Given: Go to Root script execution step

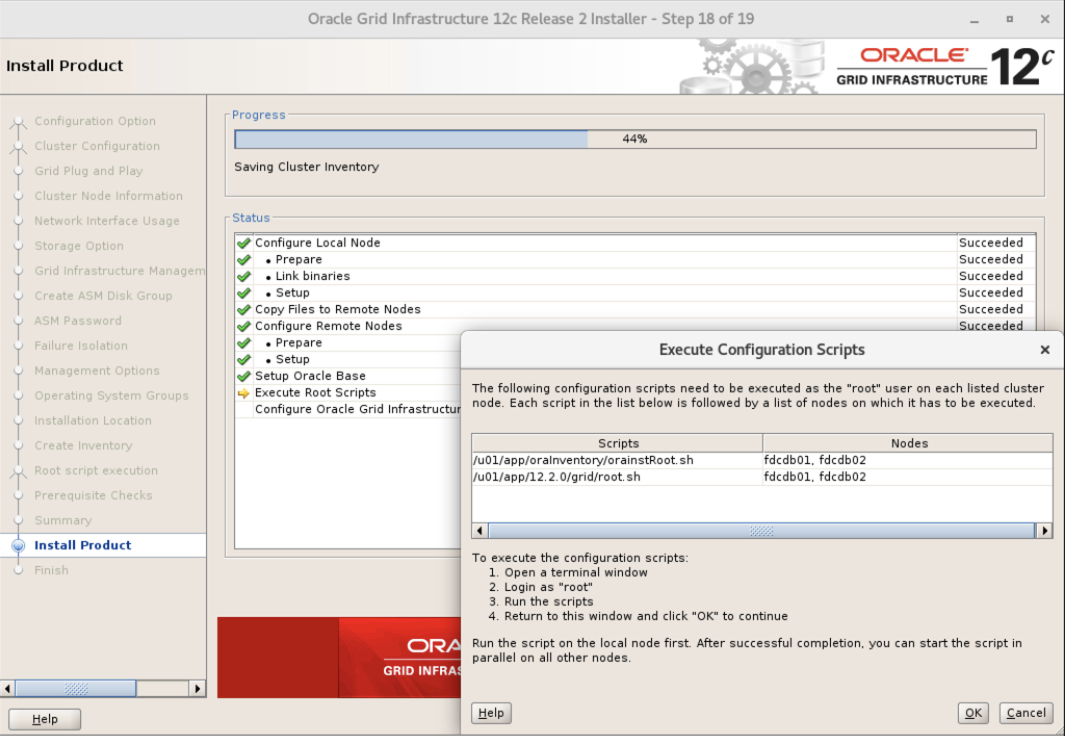Looking at the screenshot, I should tap(96, 471).
